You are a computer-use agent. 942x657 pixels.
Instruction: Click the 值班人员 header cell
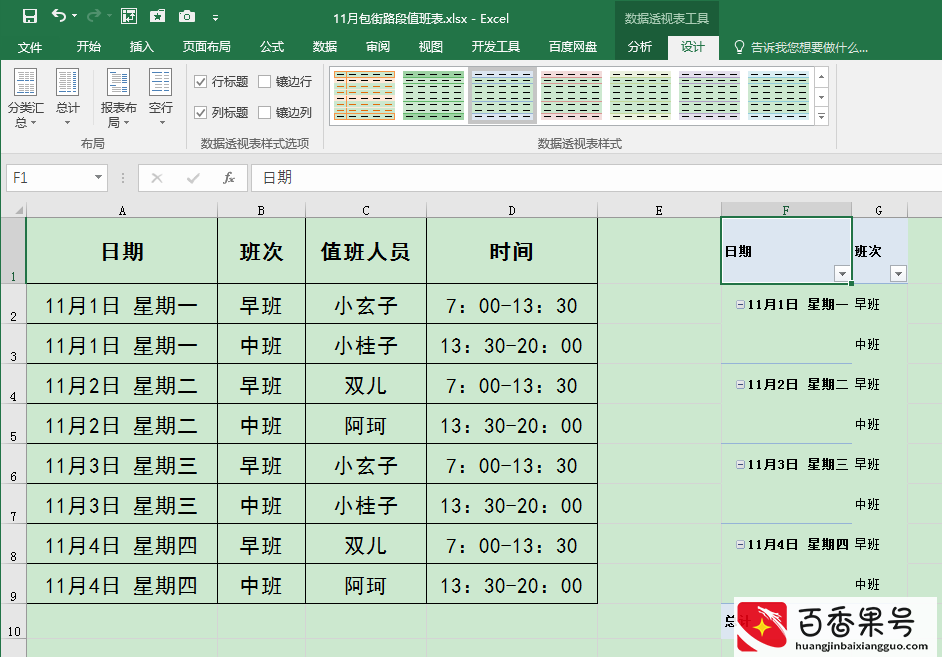point(365,251)
